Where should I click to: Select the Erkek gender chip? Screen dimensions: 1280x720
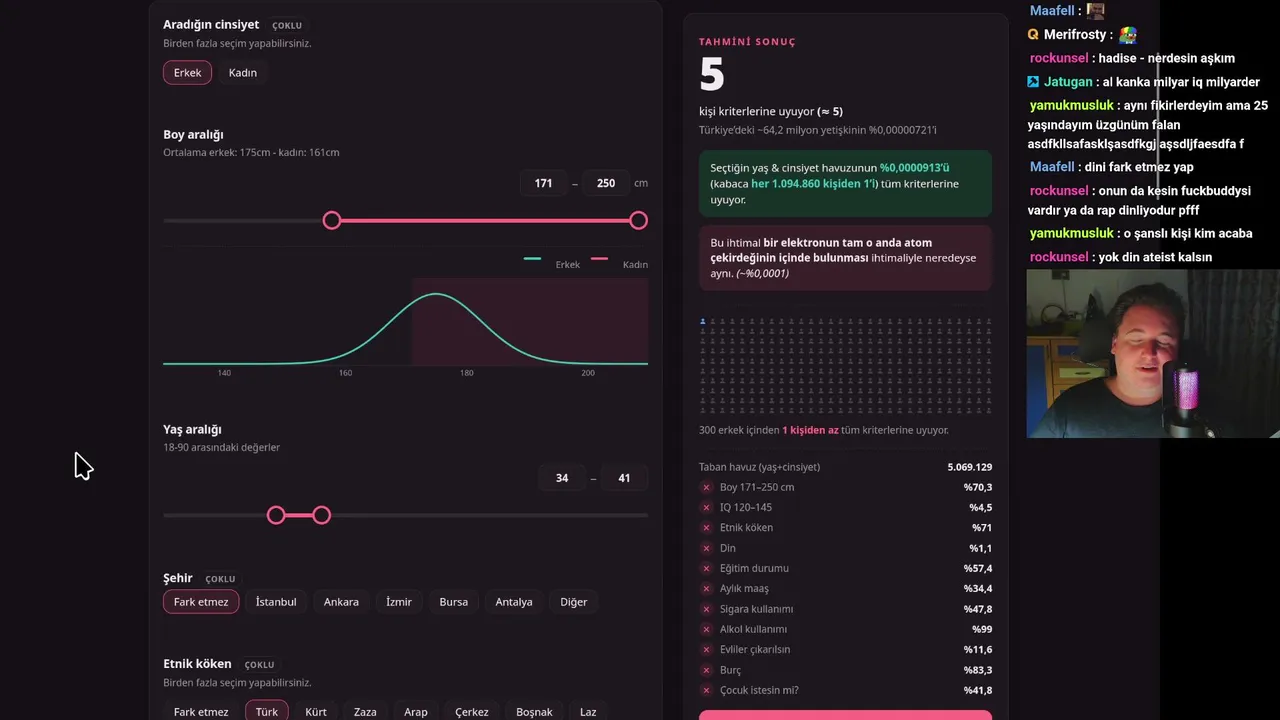pyautogui.click(x=187, y=72)
